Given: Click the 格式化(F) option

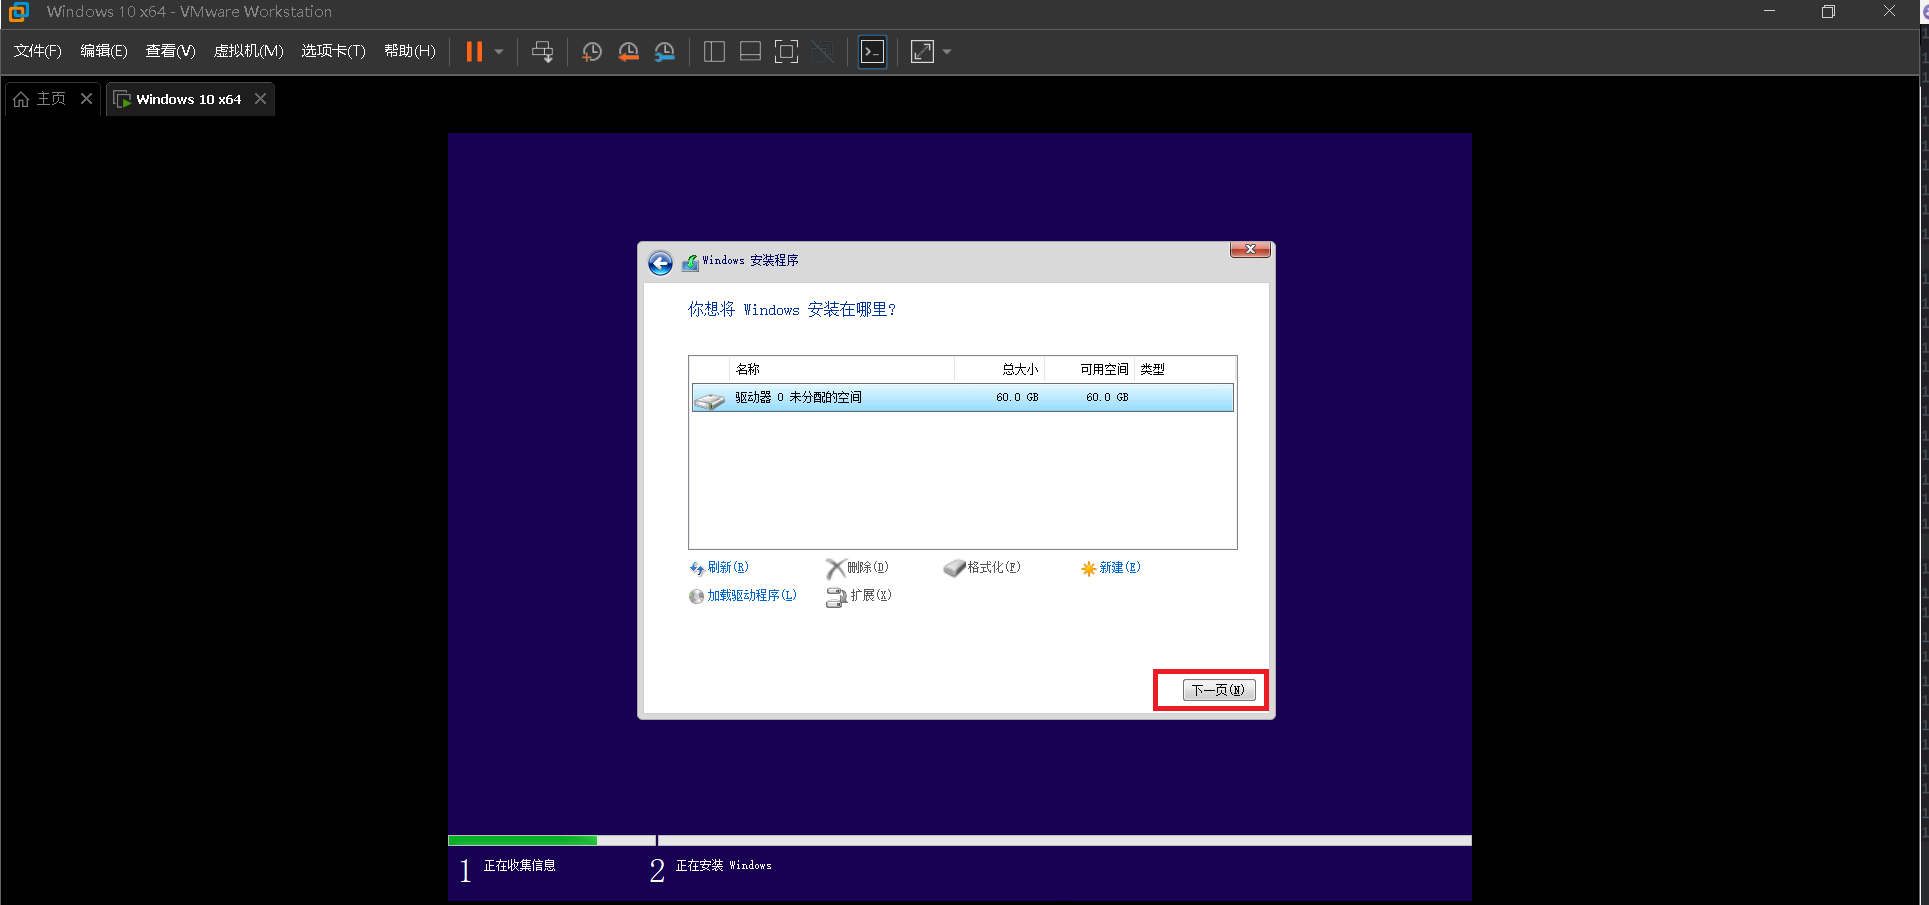Looking at the screenshot, I should click(x=982, y=567).
